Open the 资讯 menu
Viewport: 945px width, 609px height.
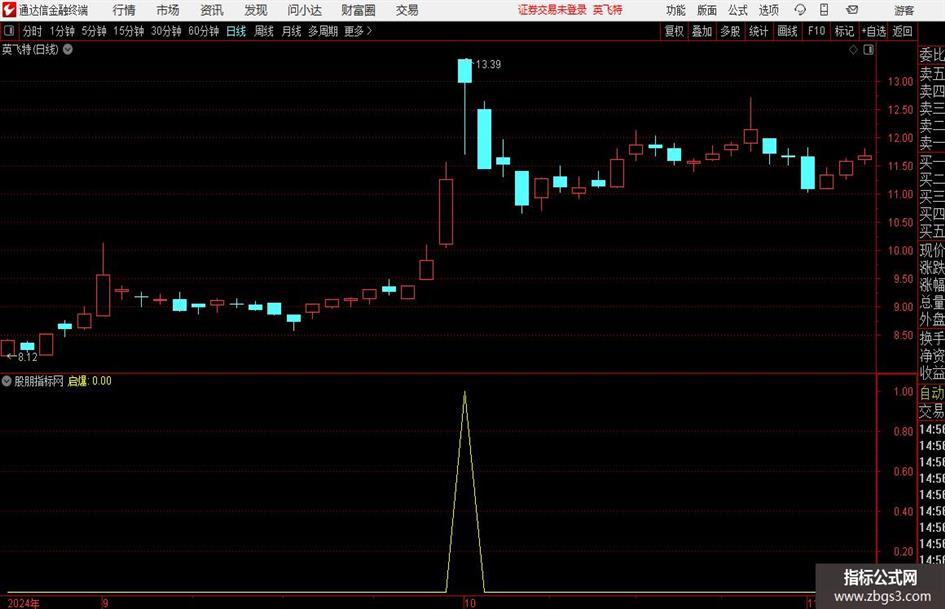click(x=212, y=10)
